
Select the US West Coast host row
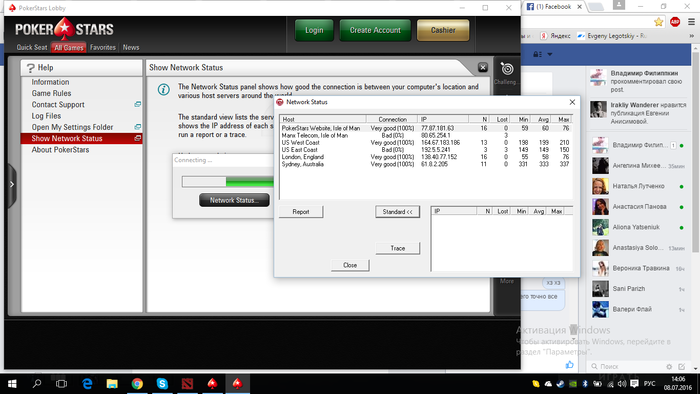(426, 142)
